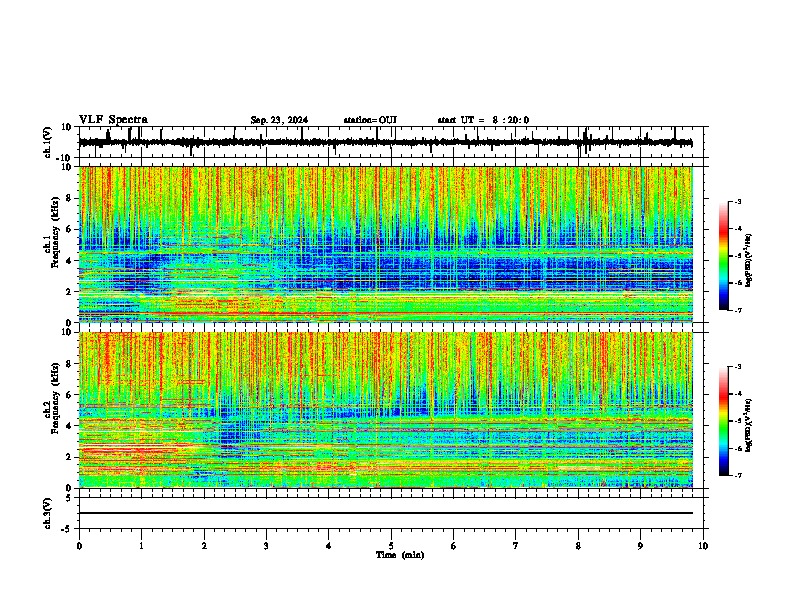
Task: Select the "start UT = 8 : 20: 0" header text
Action: tap(483, 120)
